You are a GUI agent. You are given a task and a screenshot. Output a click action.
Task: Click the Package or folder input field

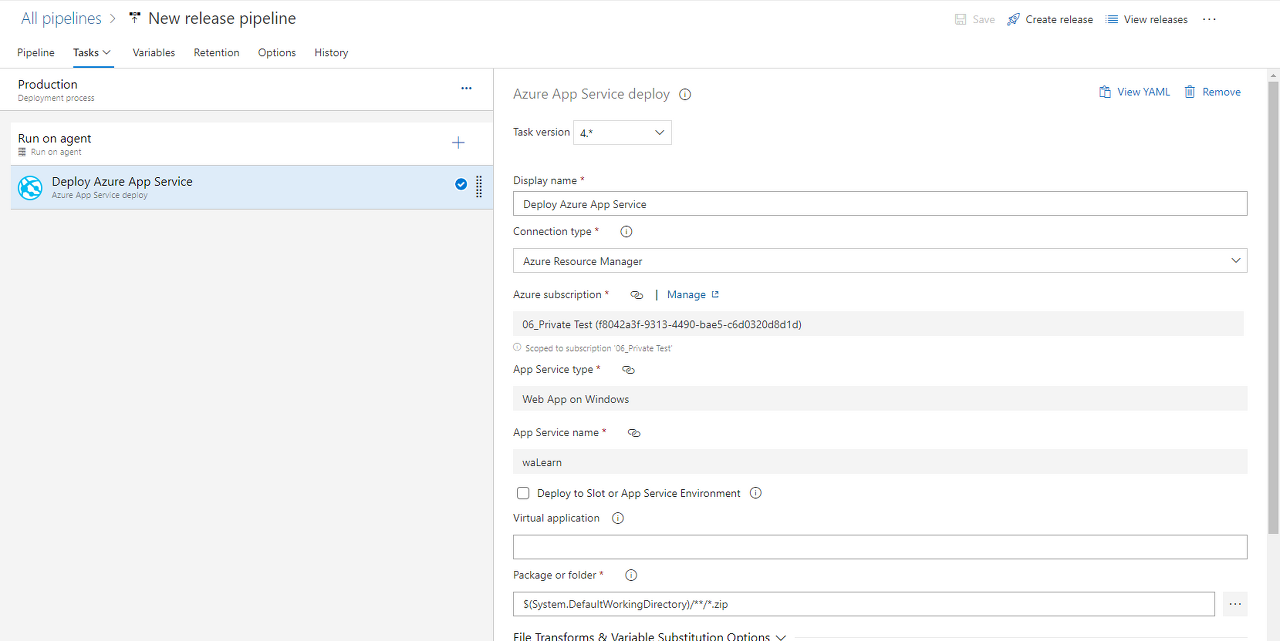pos(864,604)
